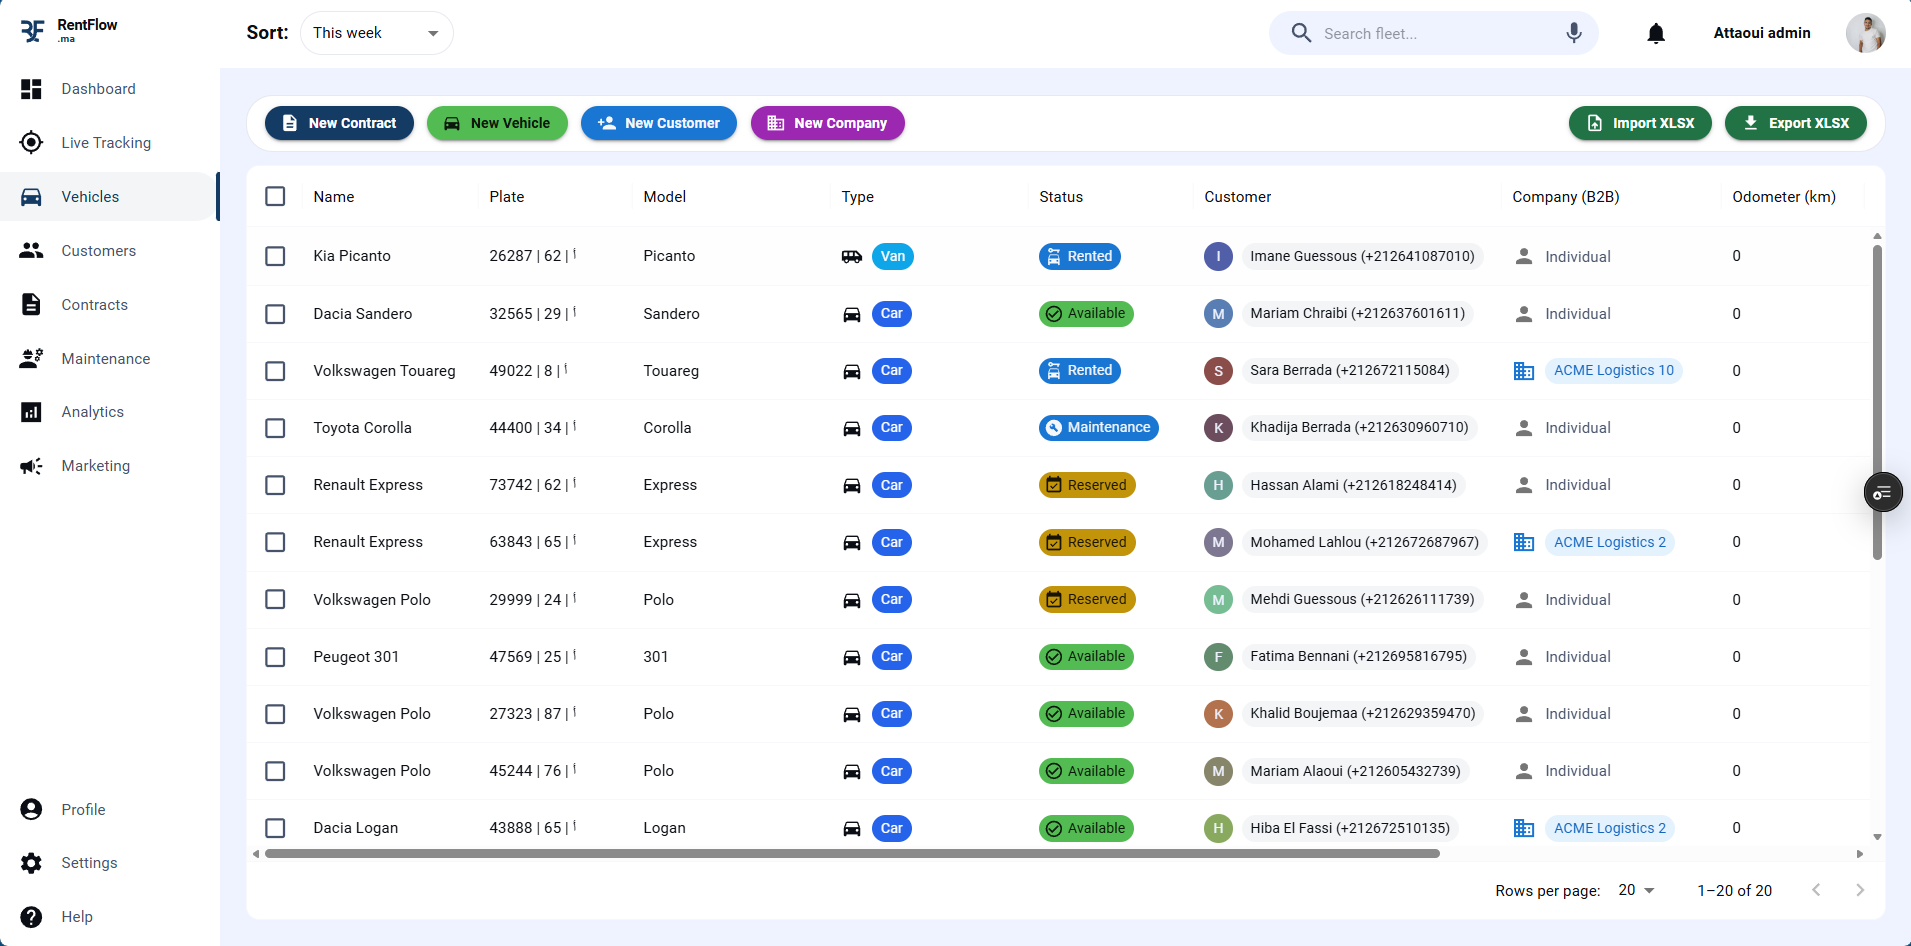1911x946 pixels.
Task: Add a New Customer
Action: pyautogui.click(x=659, y=123)
